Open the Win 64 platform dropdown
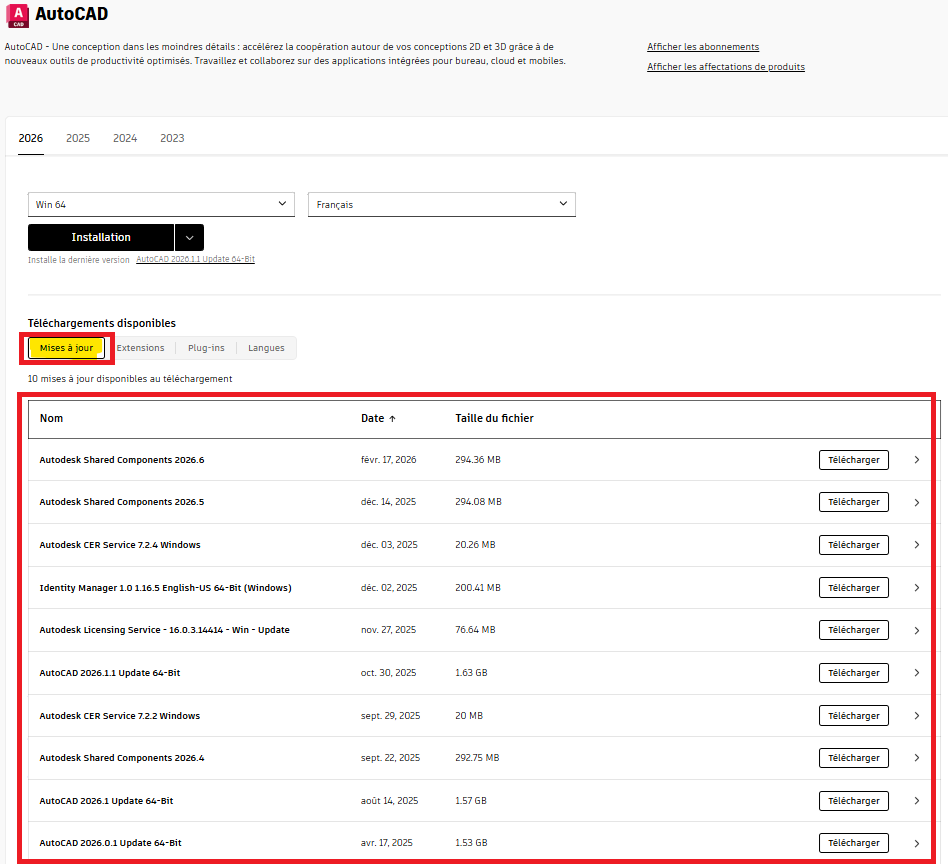This screenshot has width=948, height=864. [x=161, y=204]
